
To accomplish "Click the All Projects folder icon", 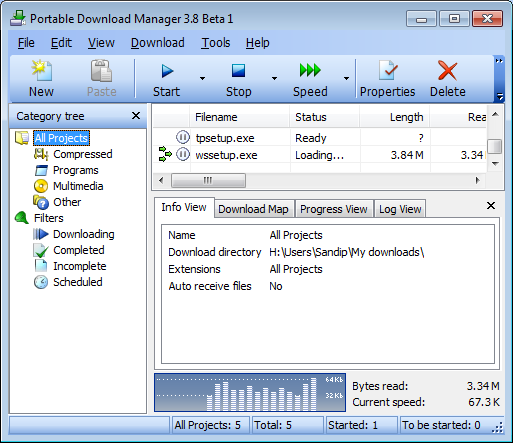I will click(x=22, y=138).
